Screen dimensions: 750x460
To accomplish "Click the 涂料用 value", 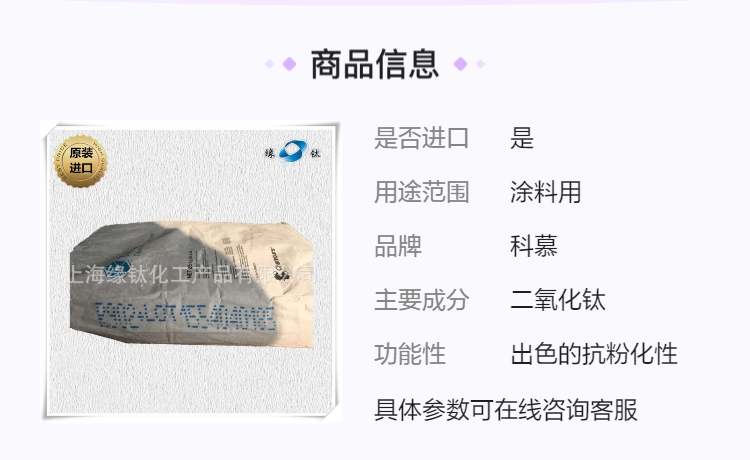I will pos(545,192).
